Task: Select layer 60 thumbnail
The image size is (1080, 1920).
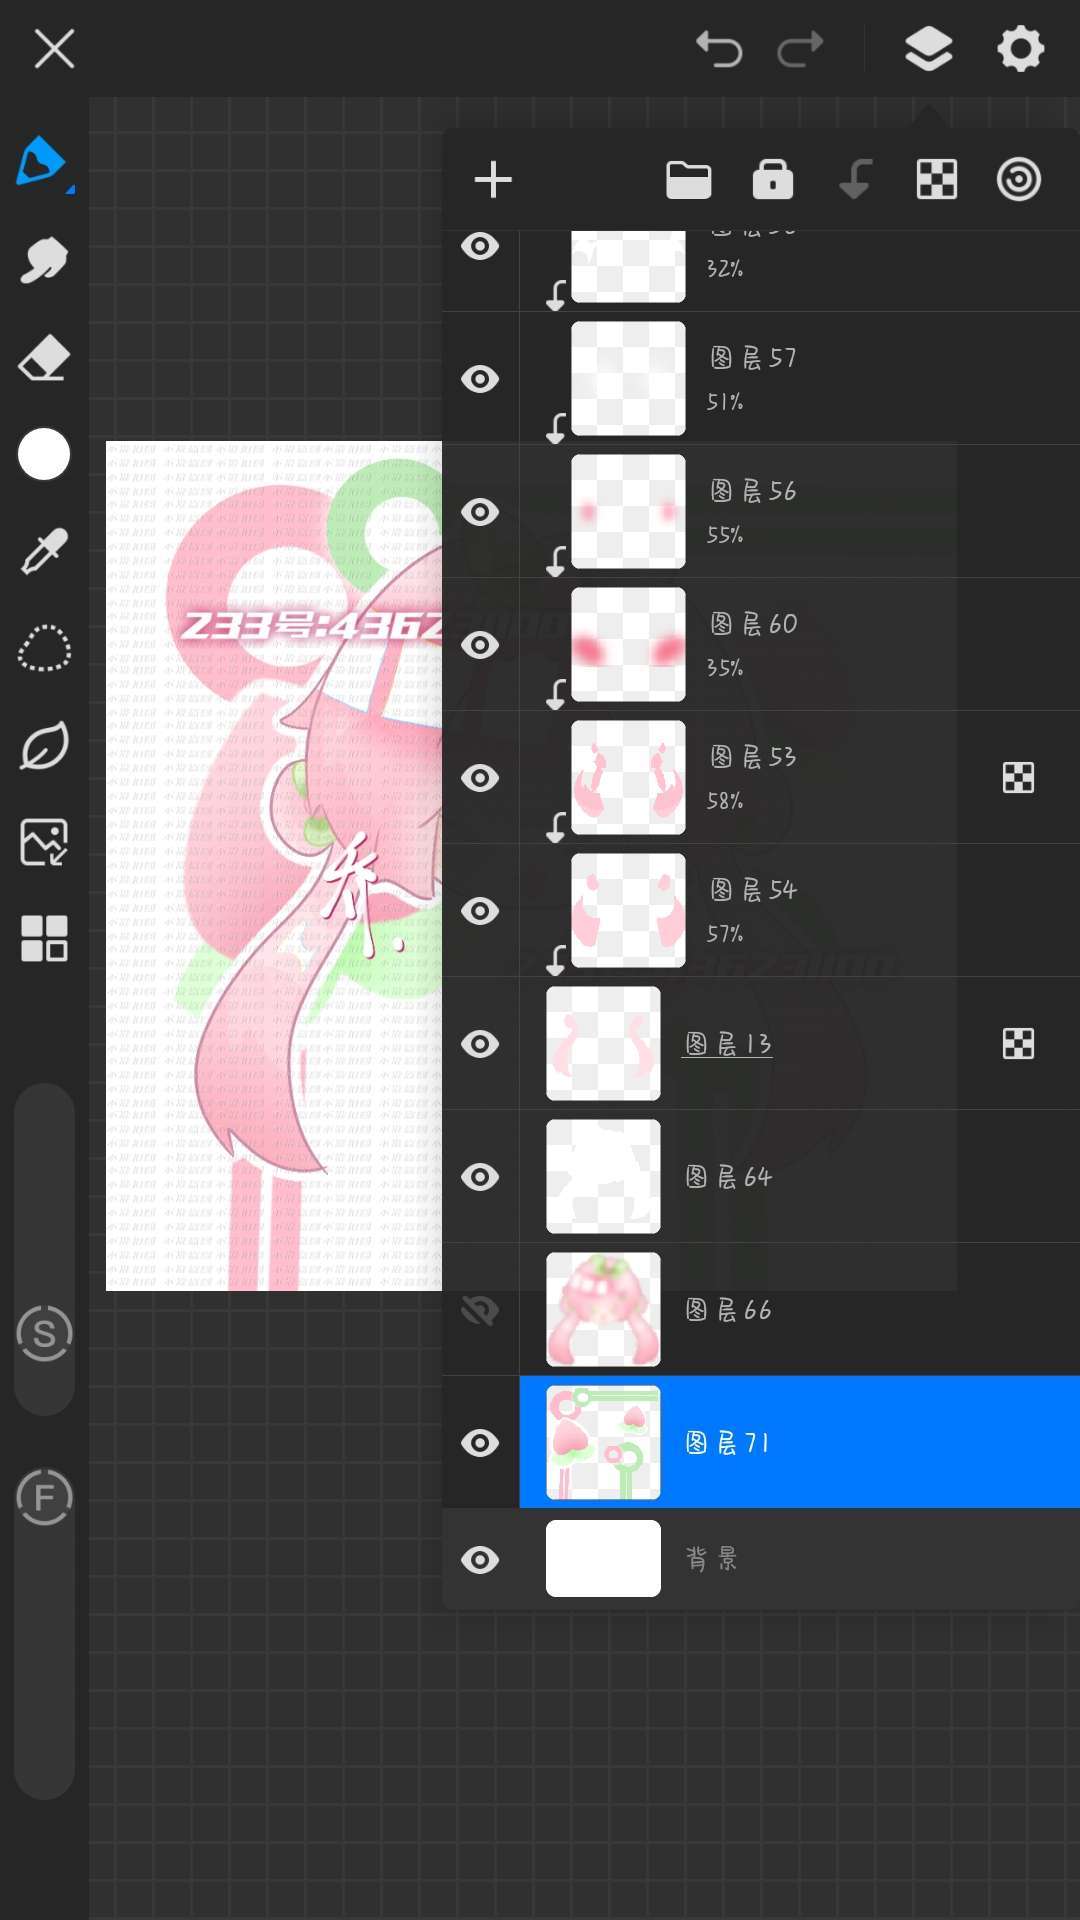Action: 628,645
